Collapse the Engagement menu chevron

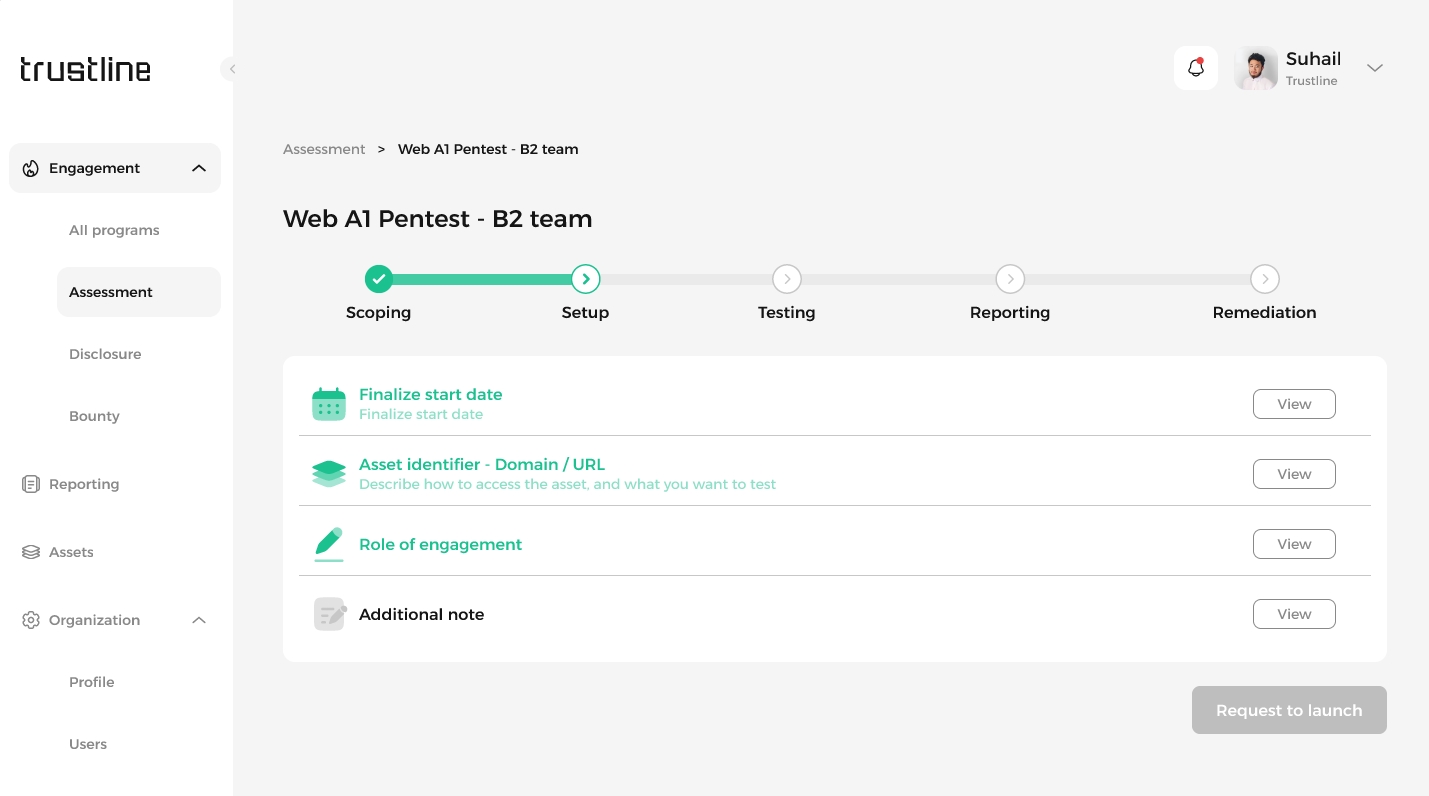(x=199, y=168)
